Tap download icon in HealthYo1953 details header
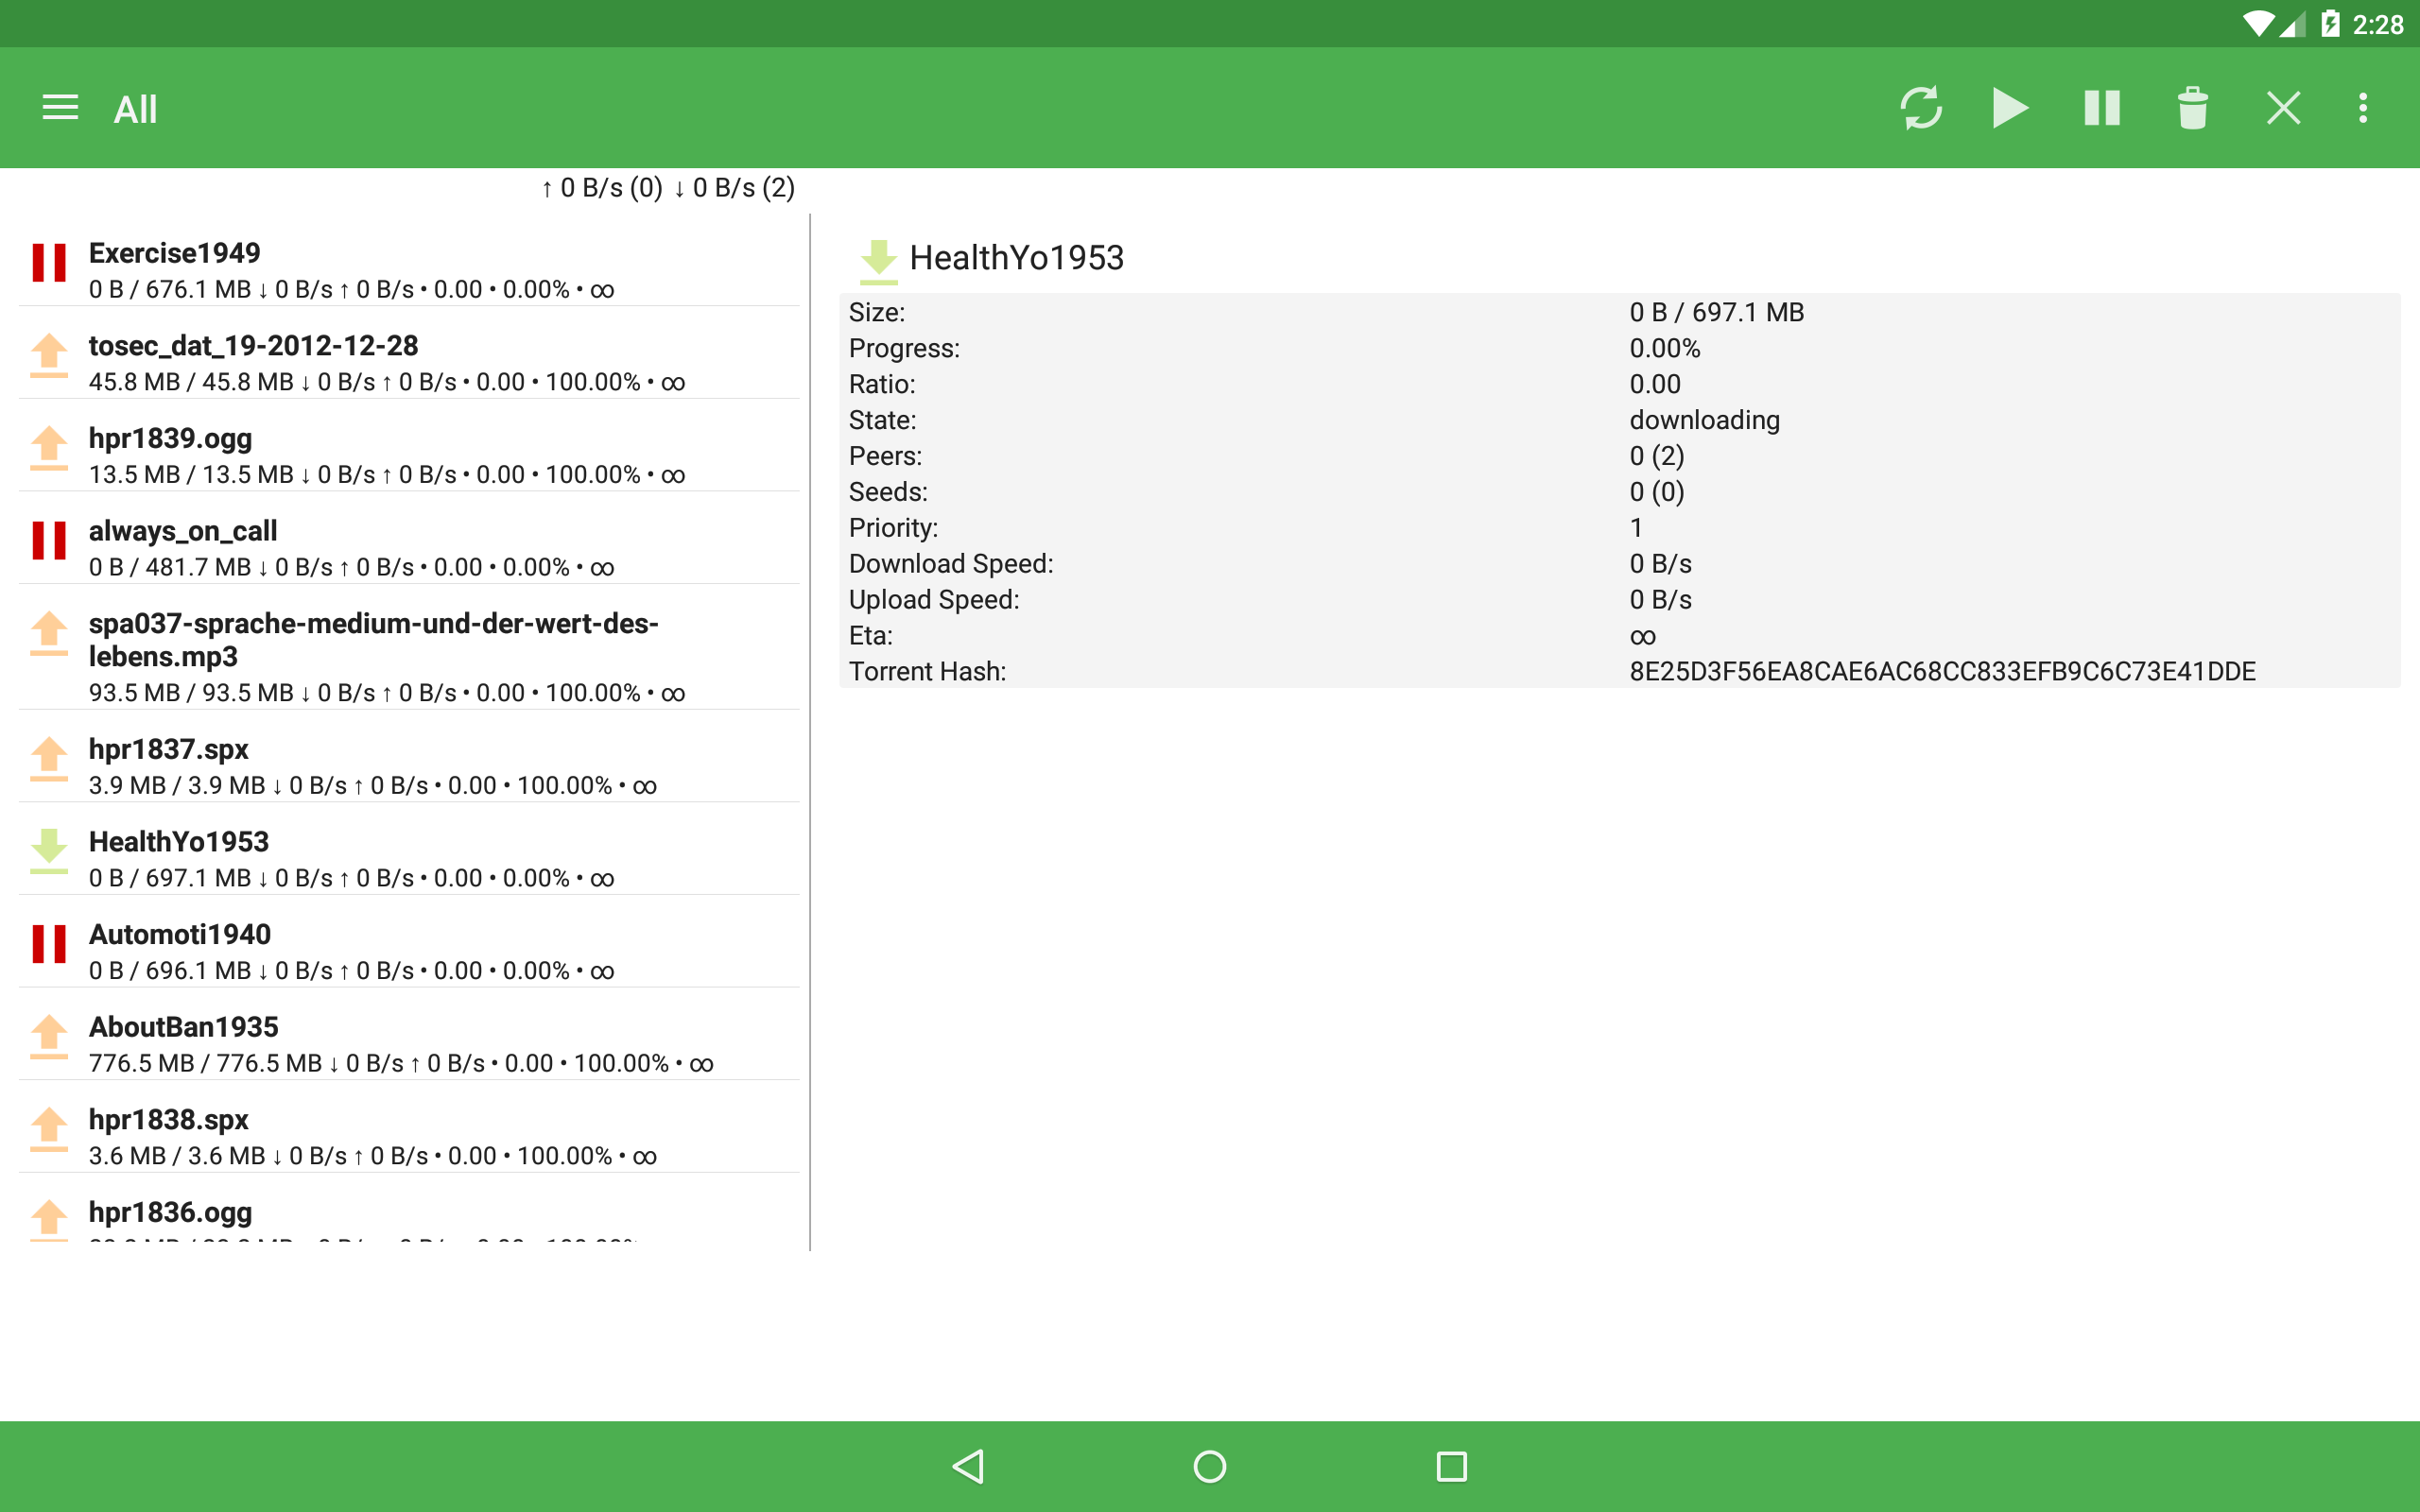2420x1512 pixels. click(878, 261)
